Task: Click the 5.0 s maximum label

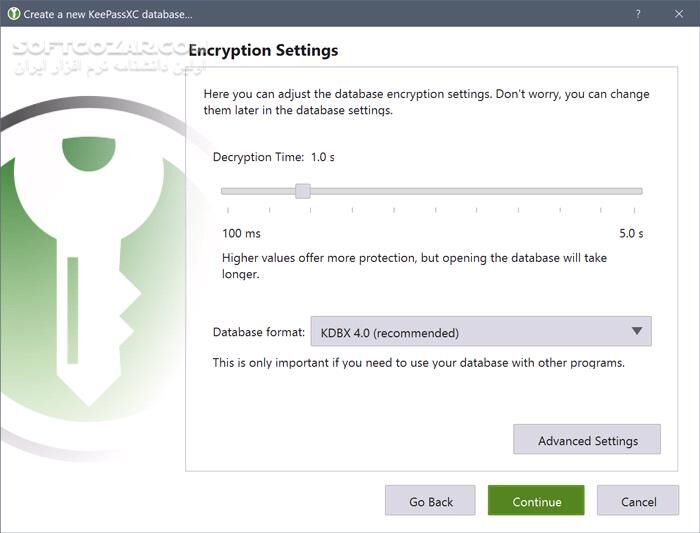Action: point(630,233)
